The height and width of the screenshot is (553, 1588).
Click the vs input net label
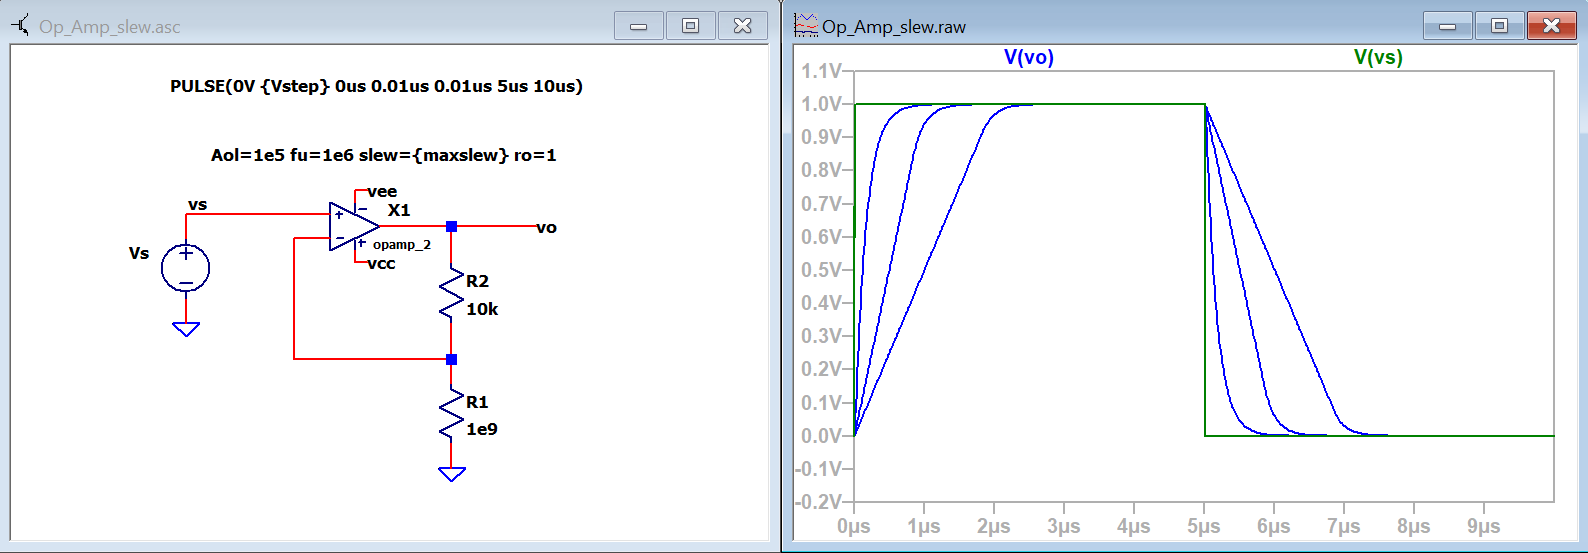197,205
